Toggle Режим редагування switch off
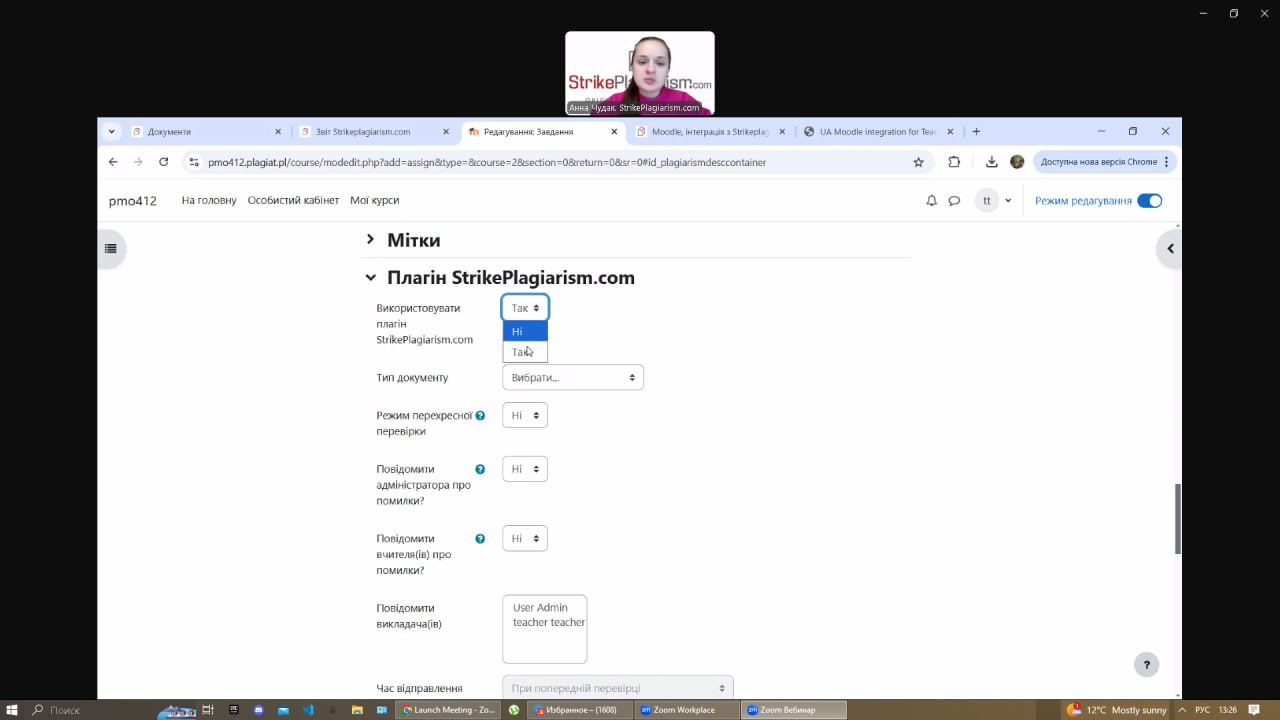Image resolution: width=1280 pixels, height=720 pixels. pos(1150,201)
